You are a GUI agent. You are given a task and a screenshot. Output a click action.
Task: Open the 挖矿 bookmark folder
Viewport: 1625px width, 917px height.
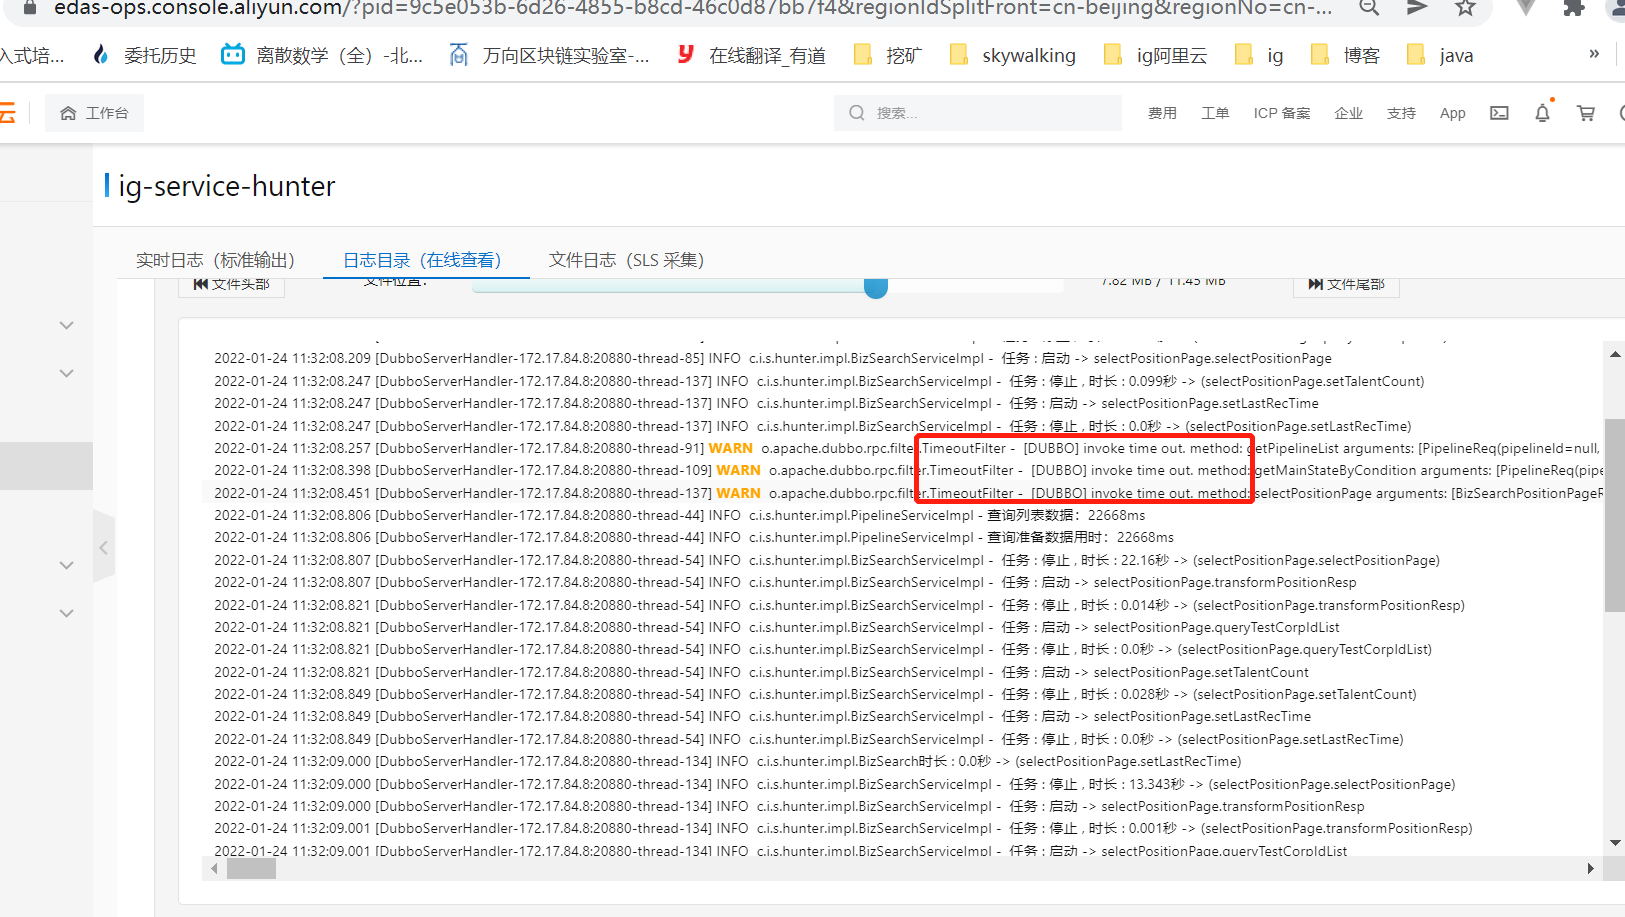887,55
